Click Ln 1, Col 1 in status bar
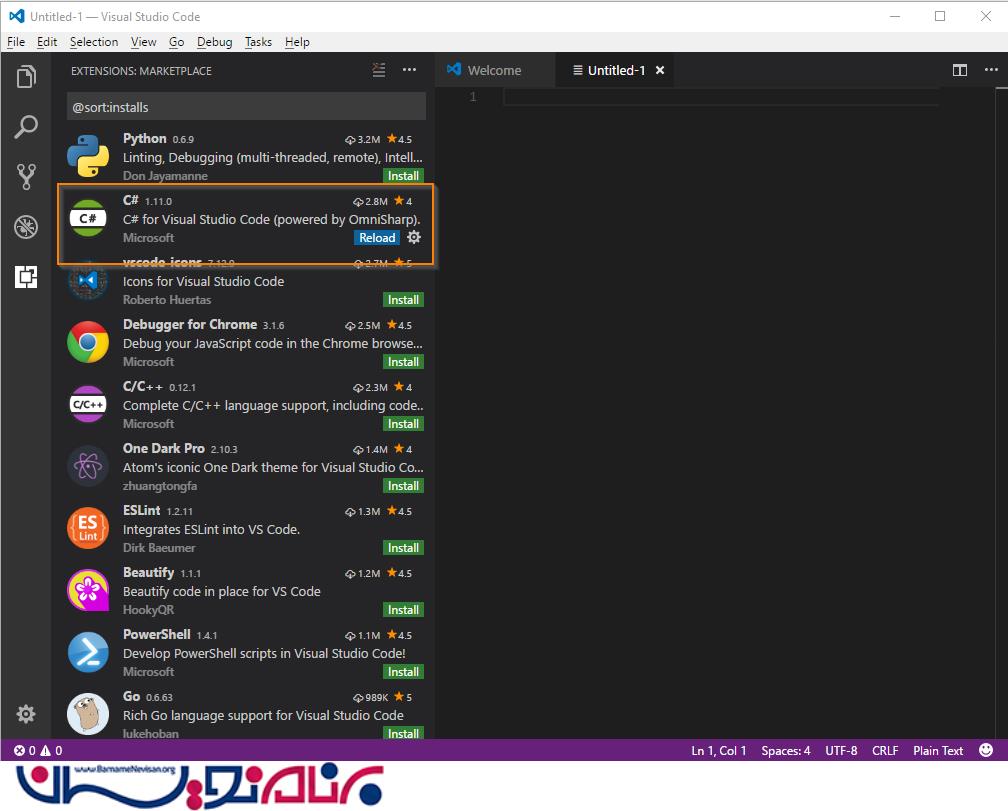The image size is (1008, 811). click(719, 750)
